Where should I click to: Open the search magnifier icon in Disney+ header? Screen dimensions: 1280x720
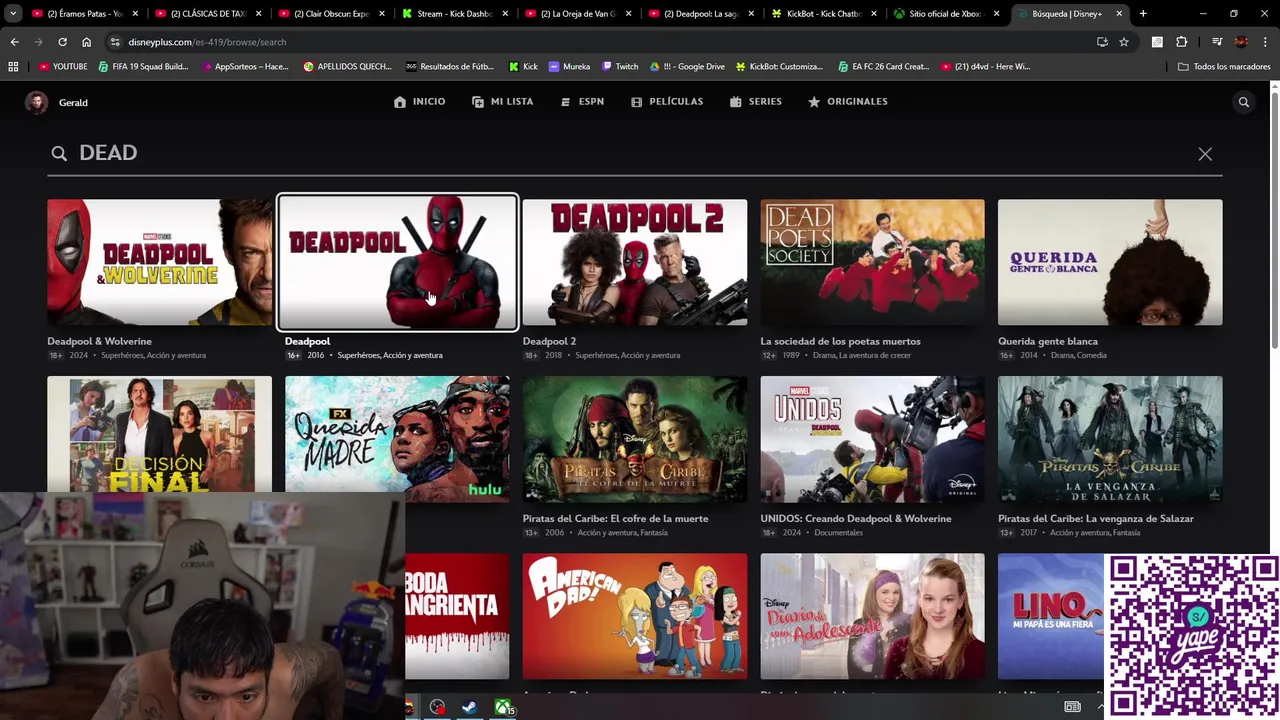(1243, 102)
